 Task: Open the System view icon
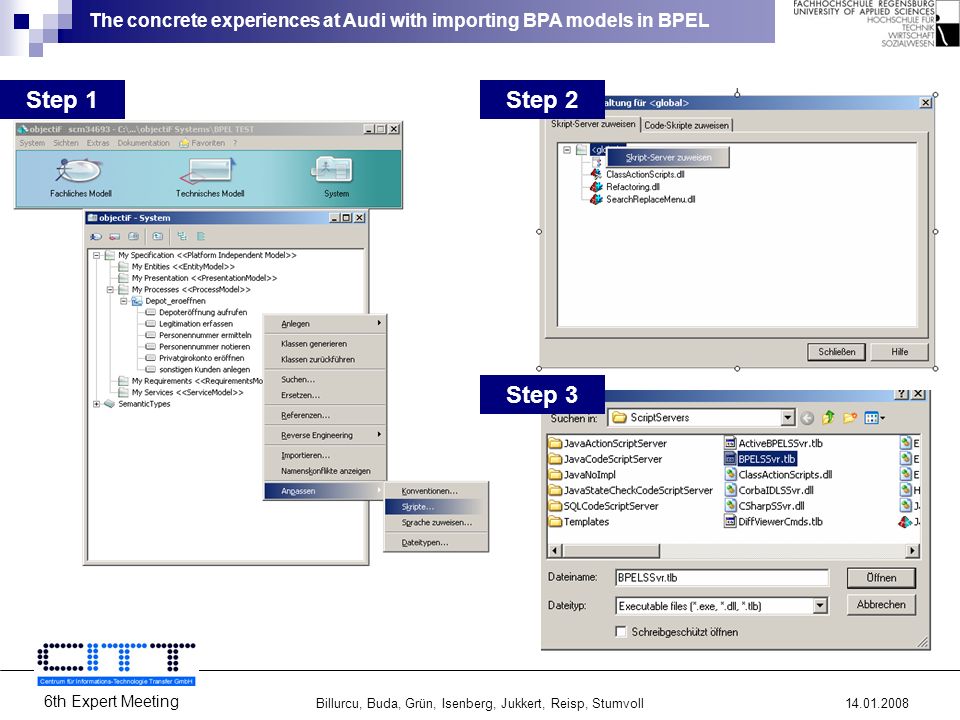334,170
